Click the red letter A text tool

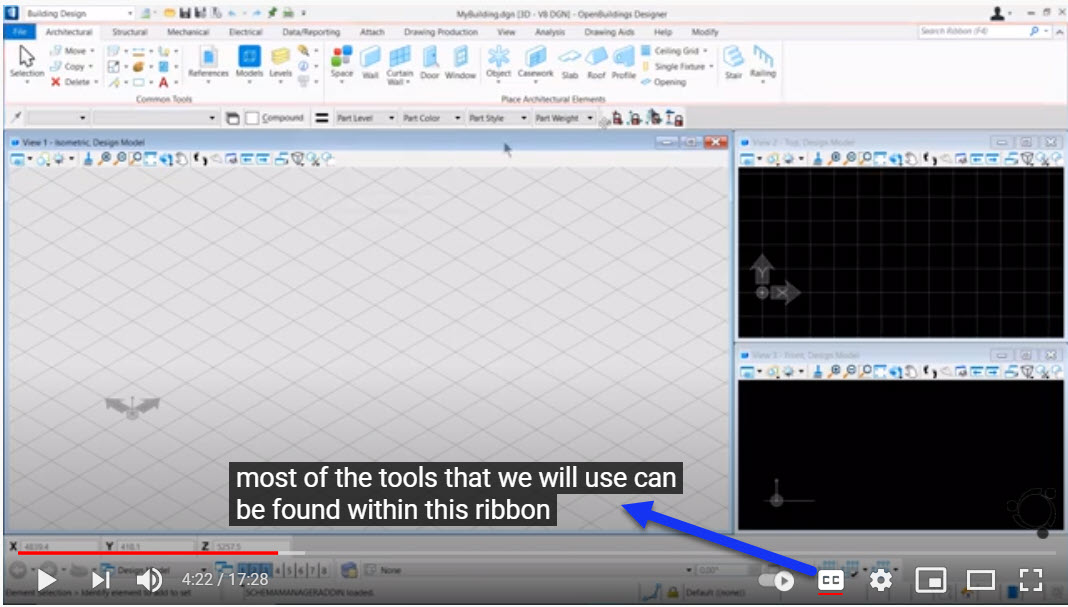[x=163, y=82]
